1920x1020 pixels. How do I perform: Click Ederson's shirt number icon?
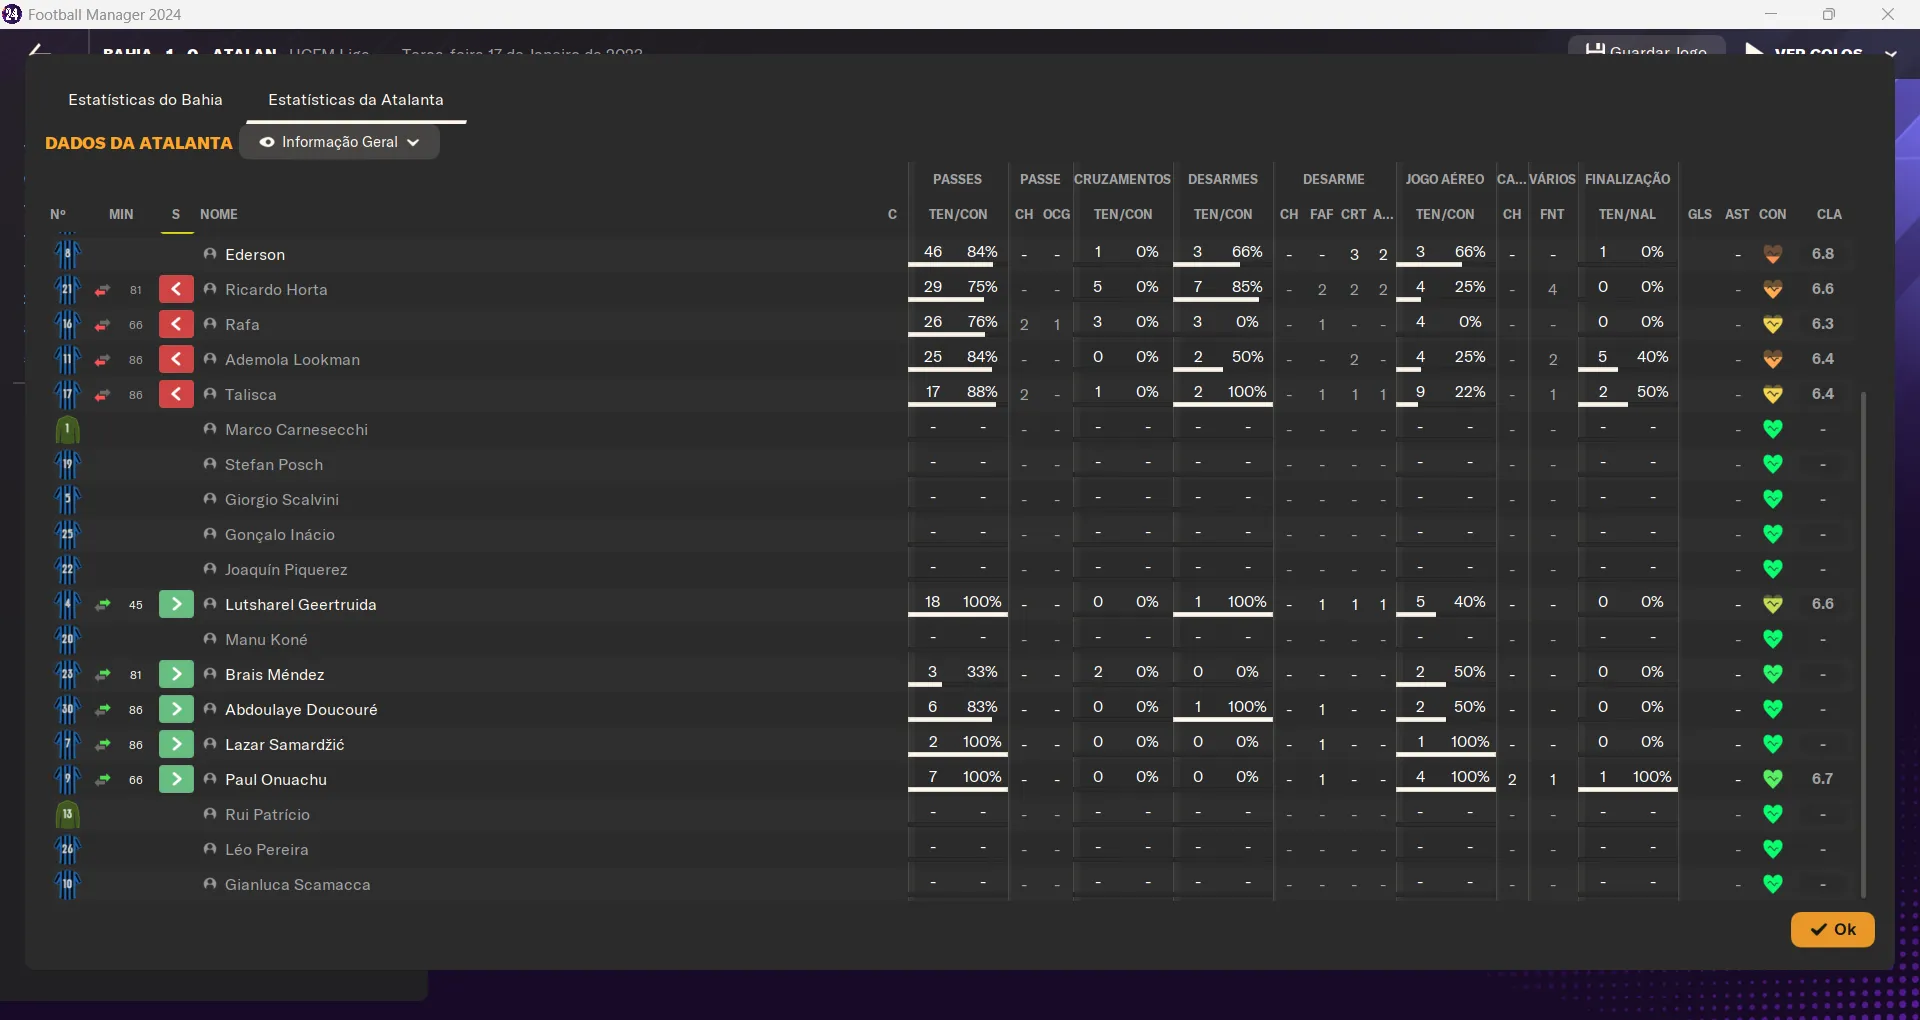coord(67,254)
